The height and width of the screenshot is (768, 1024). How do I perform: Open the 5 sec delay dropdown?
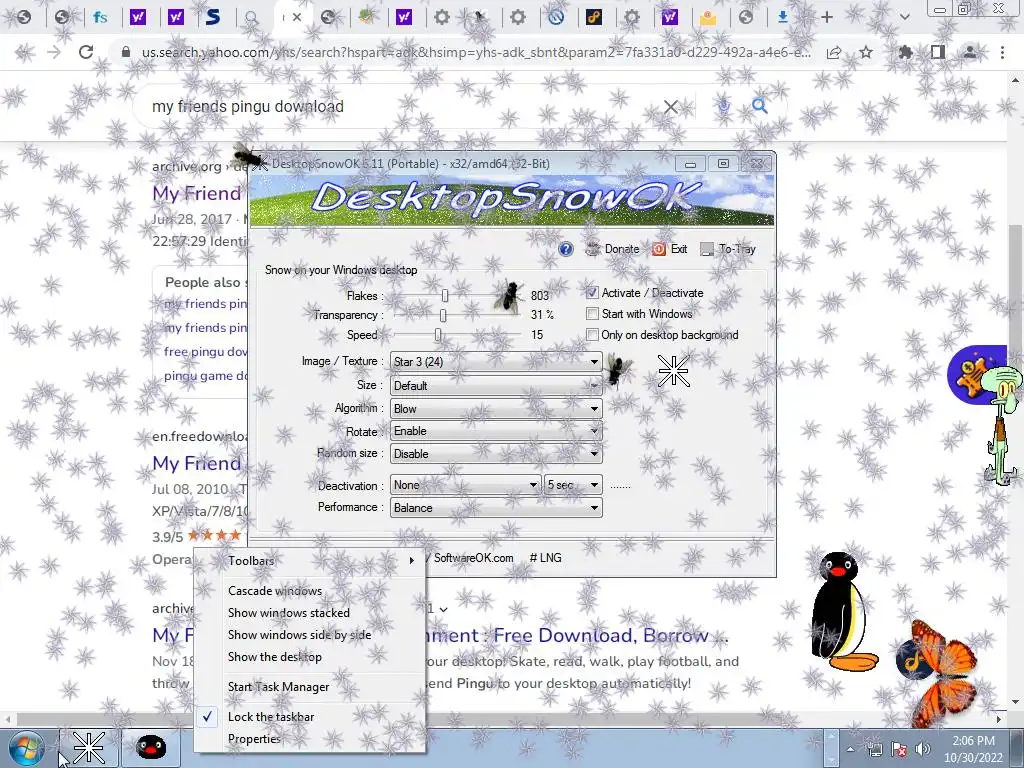(x=573, y=485)
